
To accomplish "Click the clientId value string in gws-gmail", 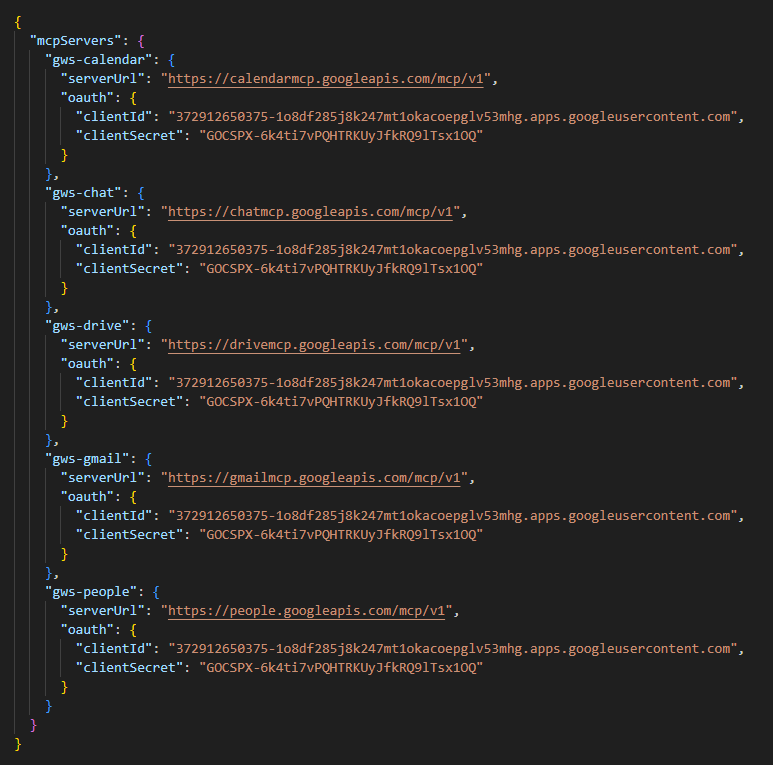I will click(x=453, y=516).
